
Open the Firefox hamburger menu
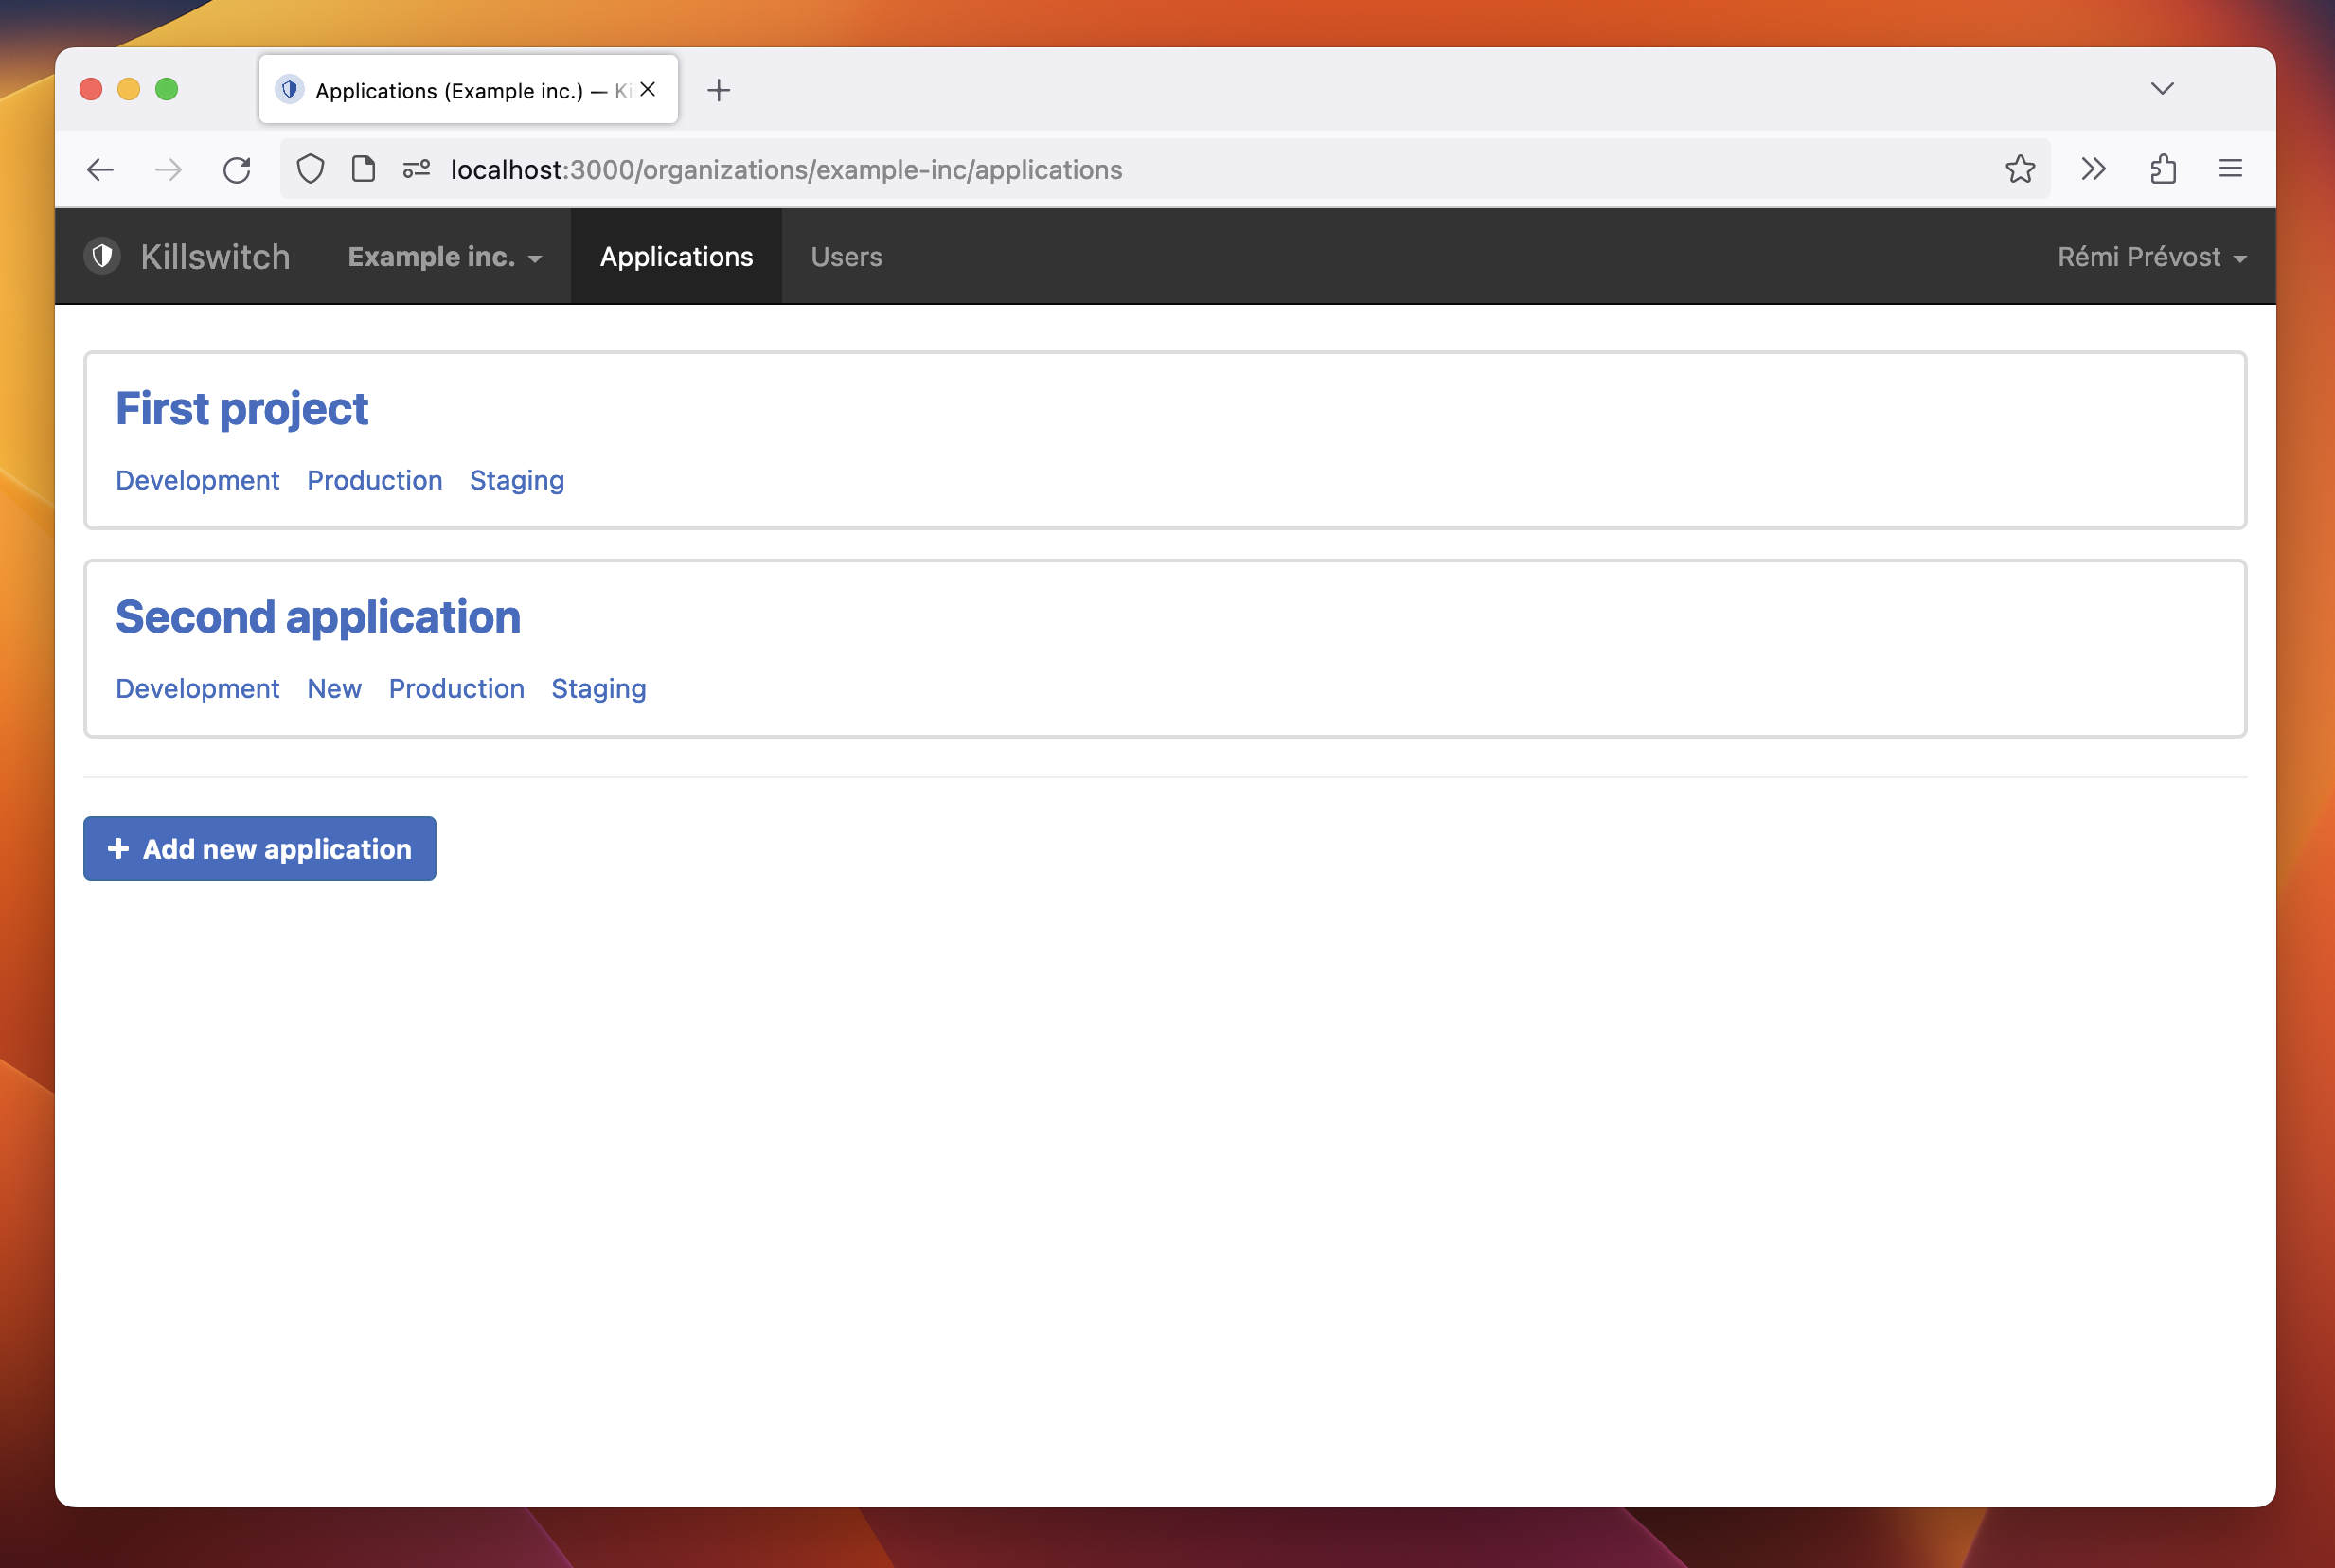tap(2230, 169)
